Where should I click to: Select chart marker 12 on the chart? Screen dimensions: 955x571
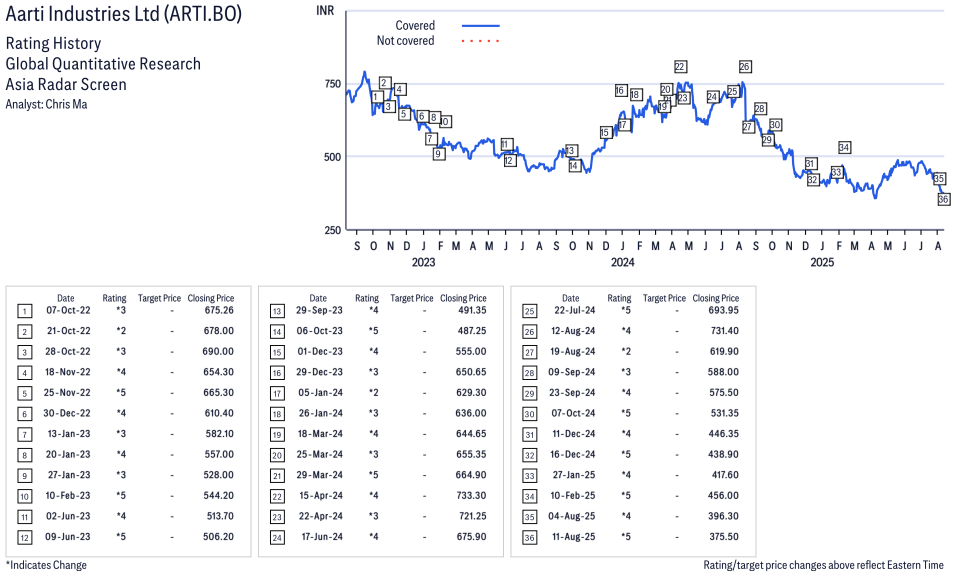pyautogui.click(x=510, y=160)
